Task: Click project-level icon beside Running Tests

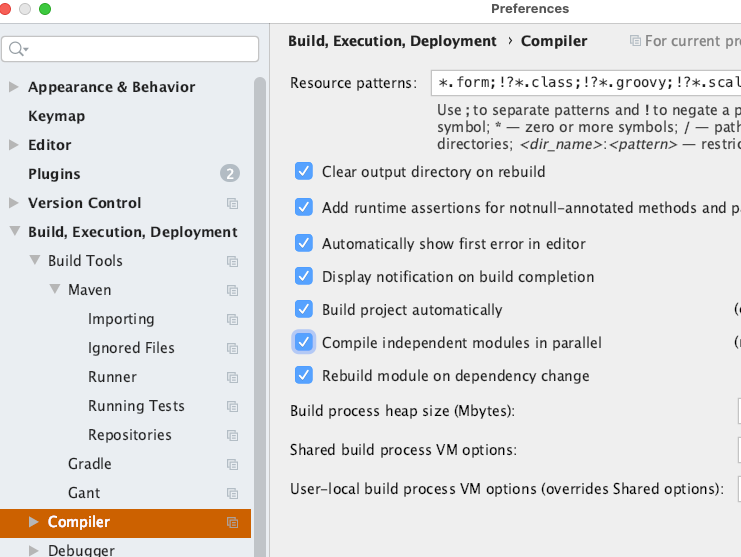Action: click(x=232, y=406)
